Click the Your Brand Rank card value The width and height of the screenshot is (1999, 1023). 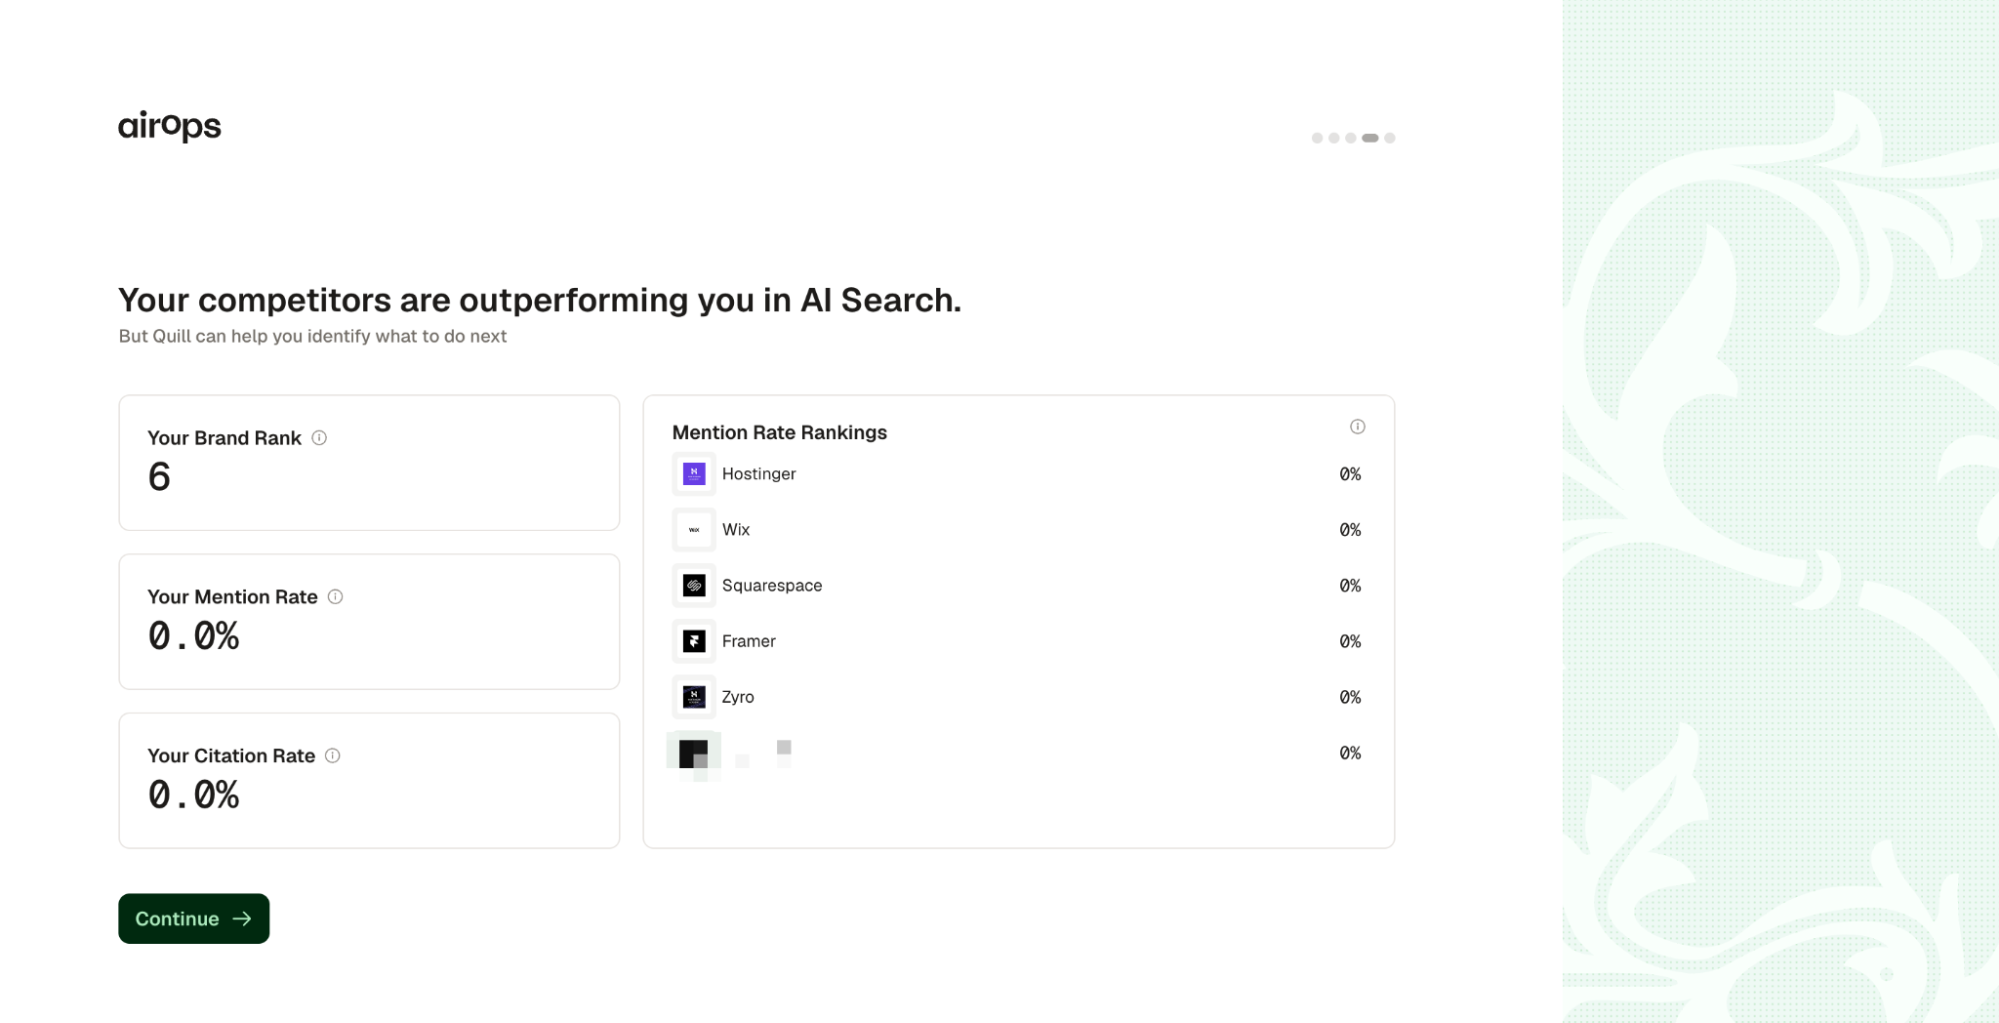tap(159, 477)
